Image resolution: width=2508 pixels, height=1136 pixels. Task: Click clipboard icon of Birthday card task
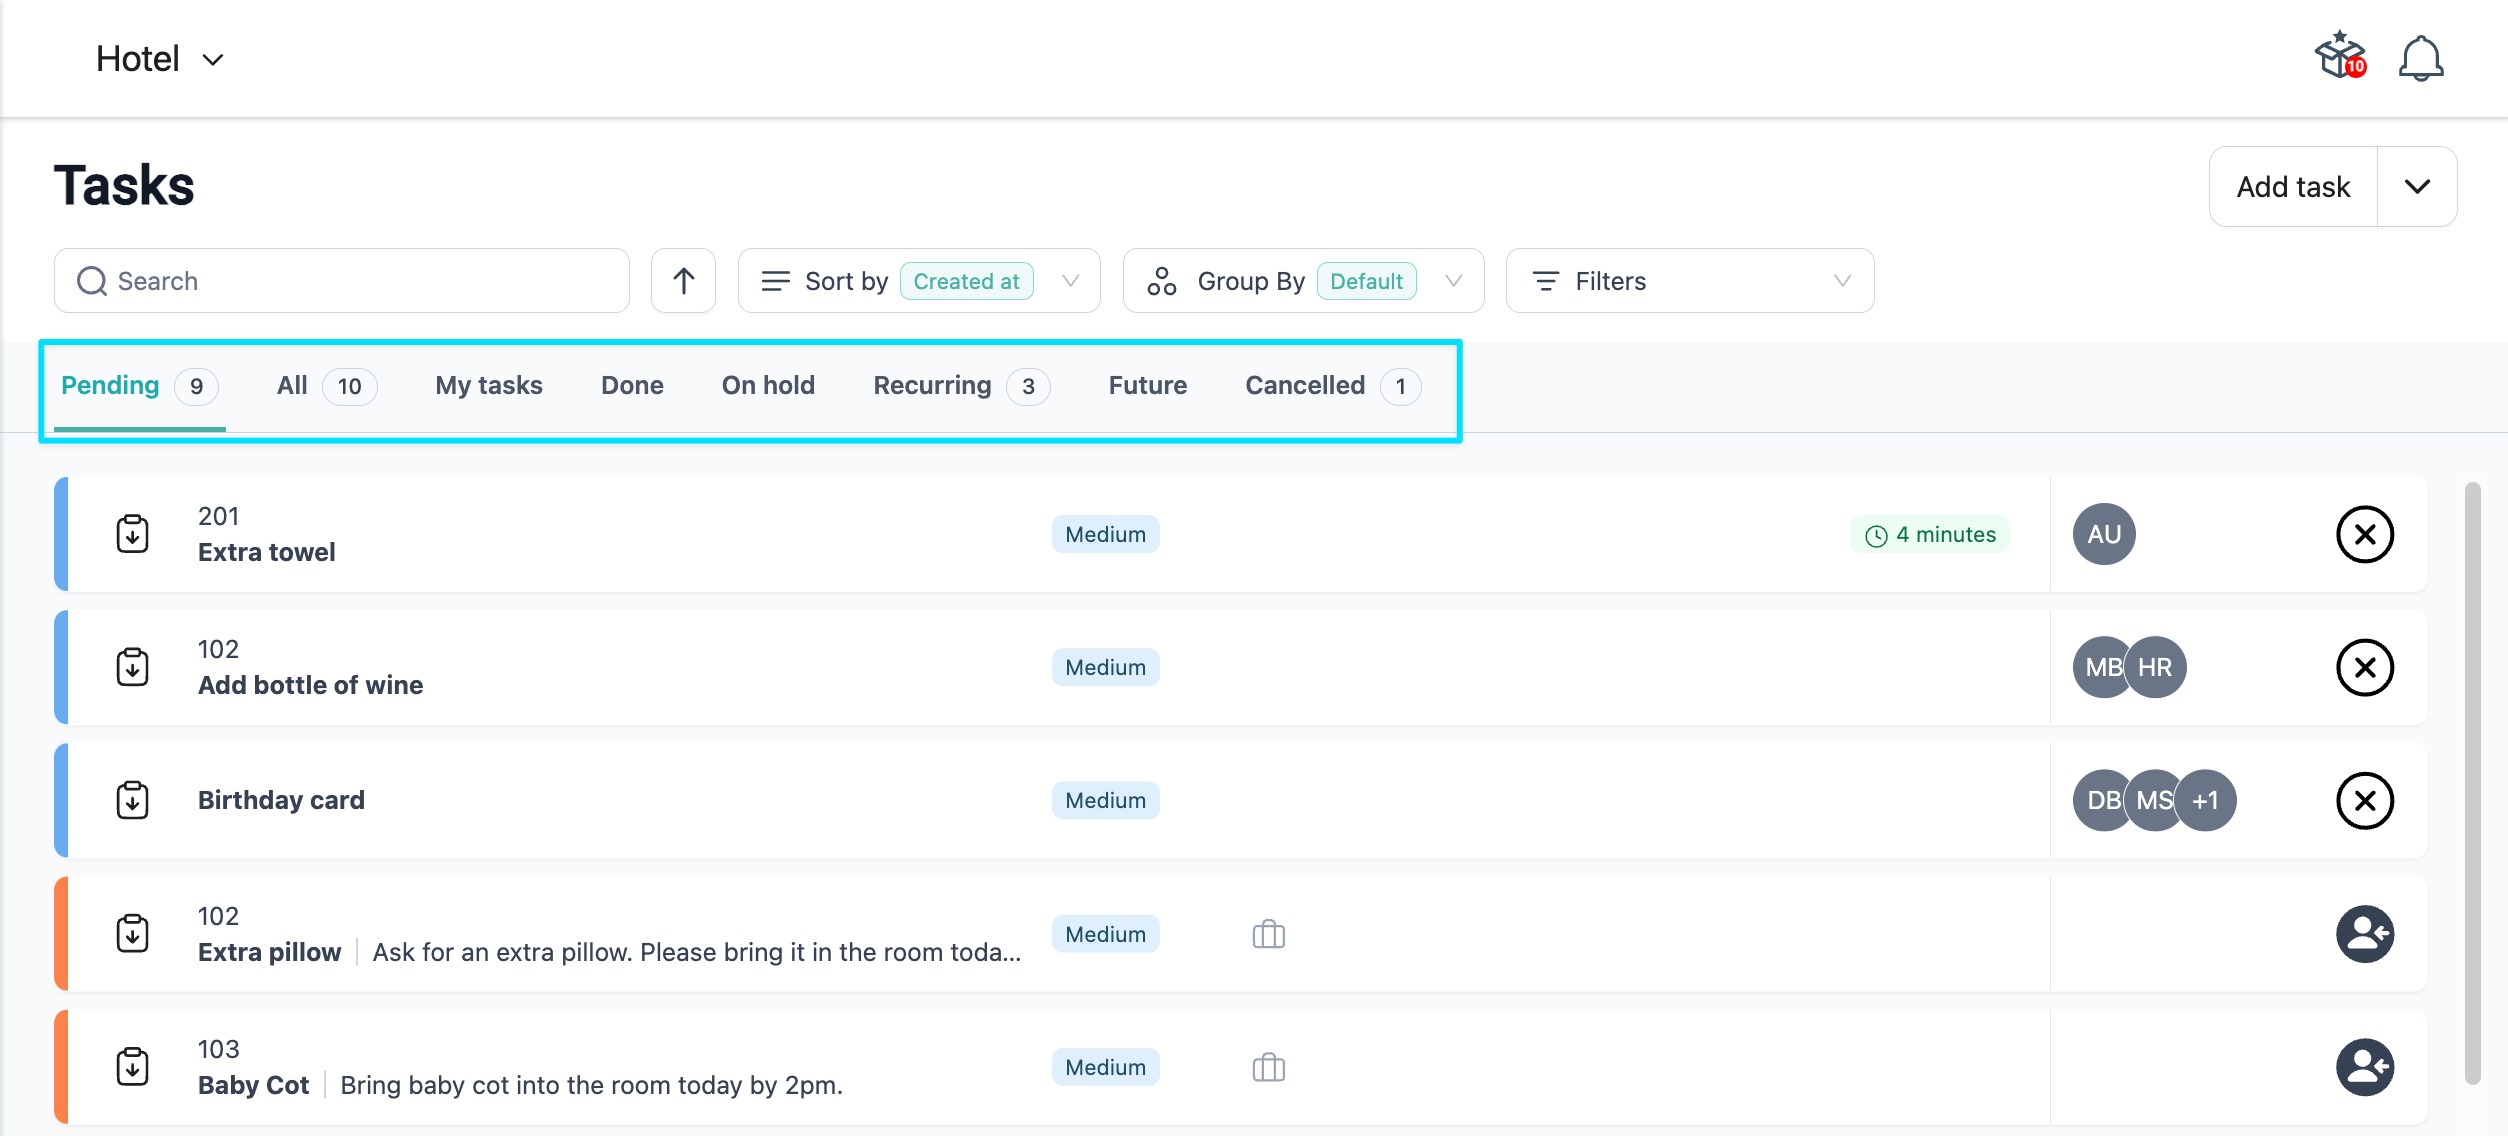tap(133, 800)
